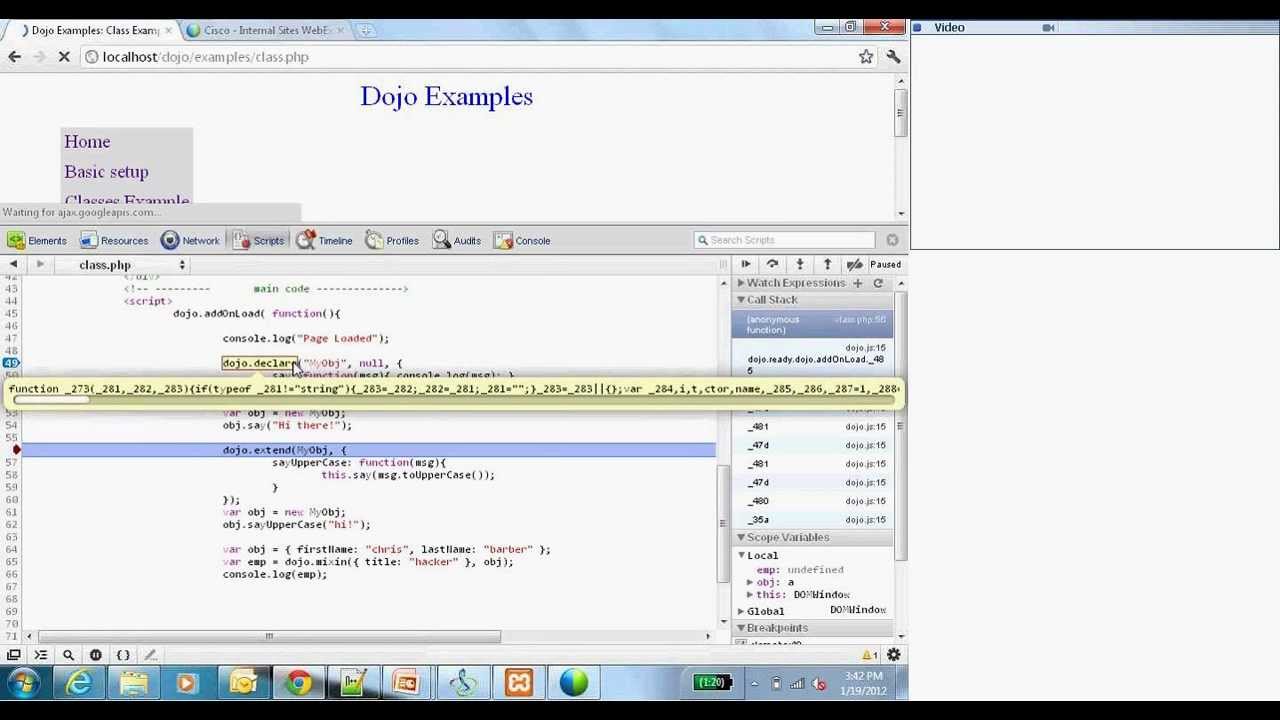Navigate to next script file arrow
The width and height of the screenshot is (1280, 720).
point(40,265)
